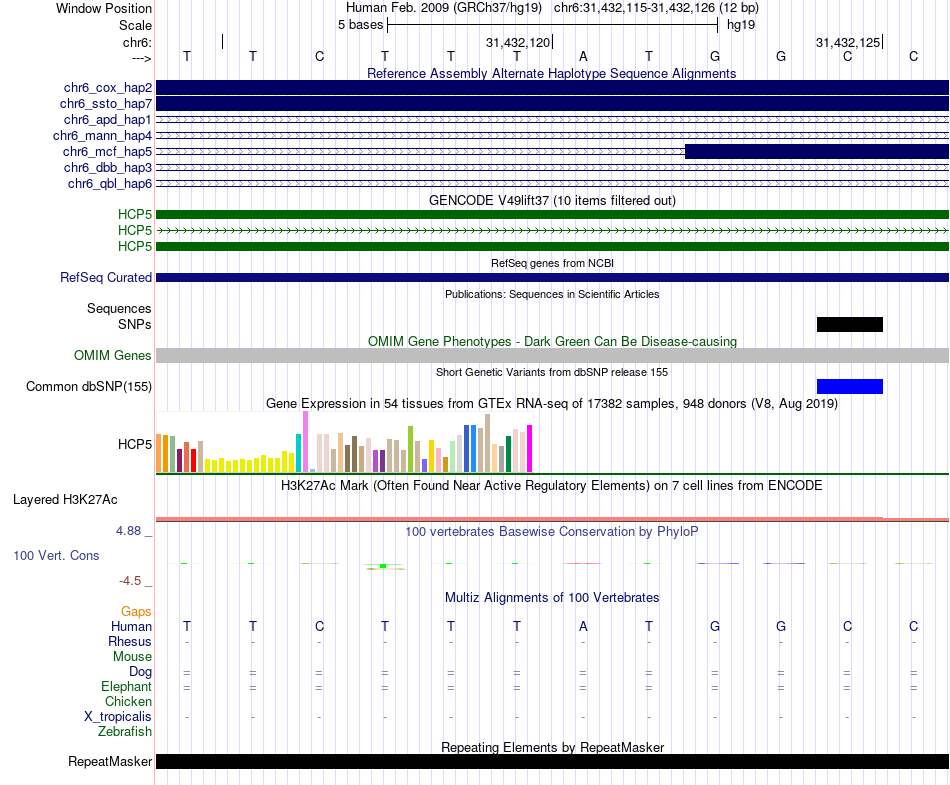This screenshot has width=950, height=785.
Task: Click the Rhesus species label
Action: 130,641
